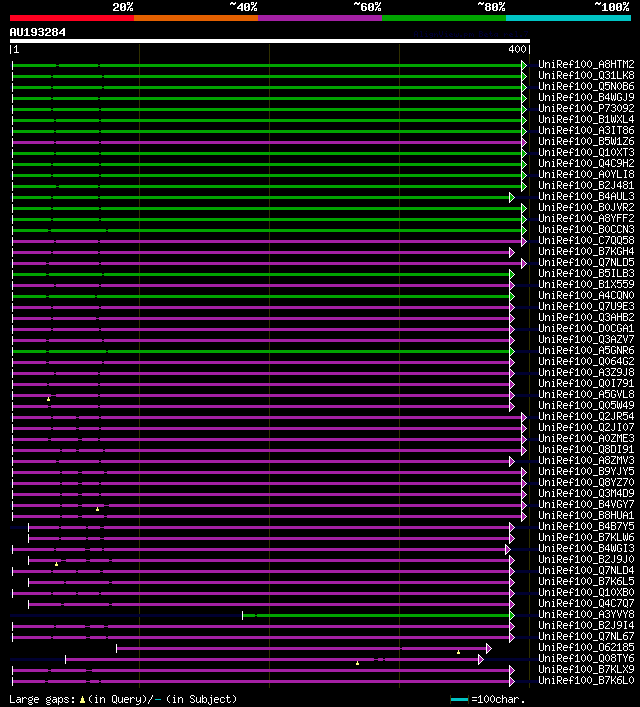The height and width of the screenshot is (707, 640).
Task: Click the yellow gap marker under the UniRef100_A5GVL8 bar
Action: (x=48, y=399)
